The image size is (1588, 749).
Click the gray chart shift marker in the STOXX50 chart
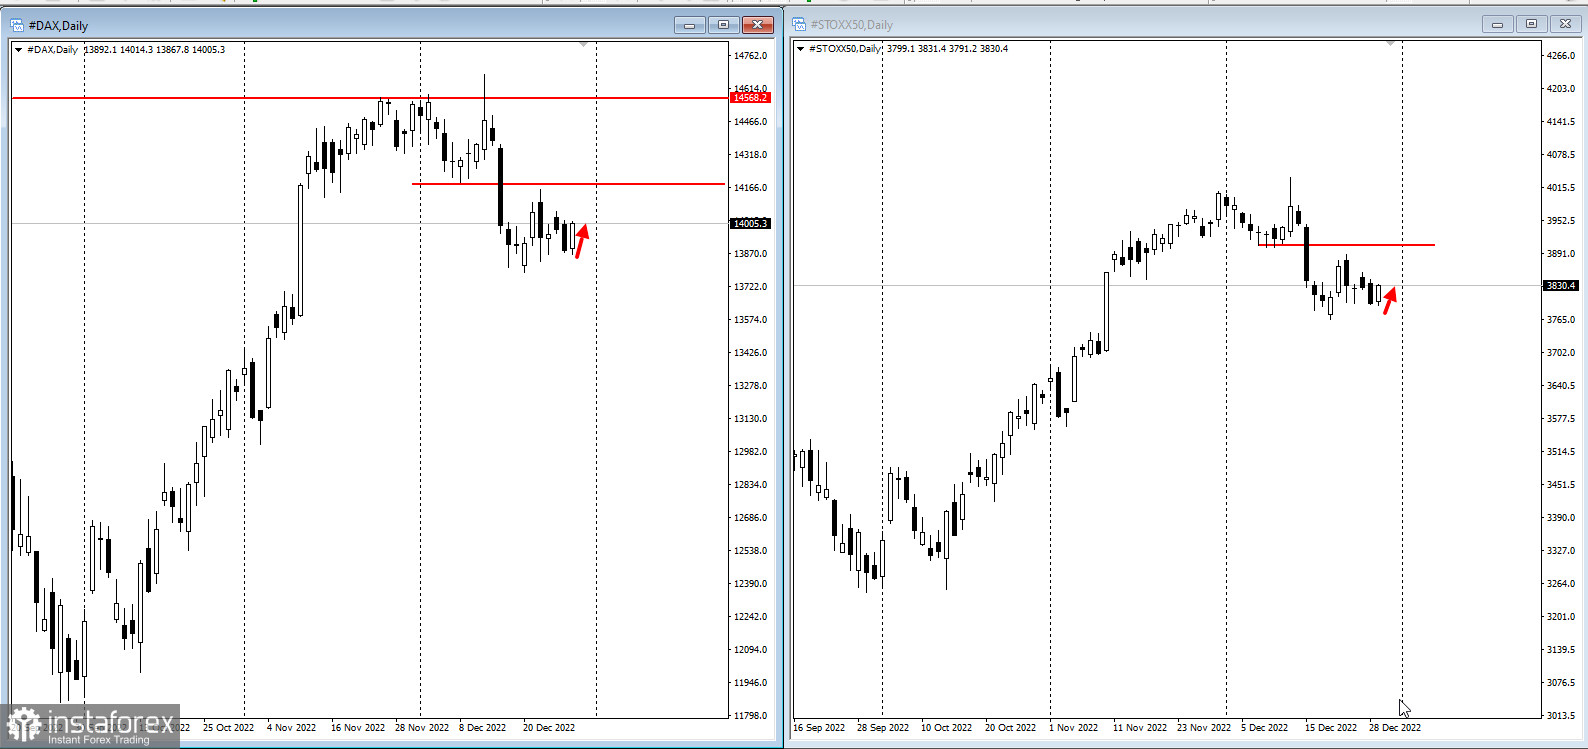pos(1390,45)
